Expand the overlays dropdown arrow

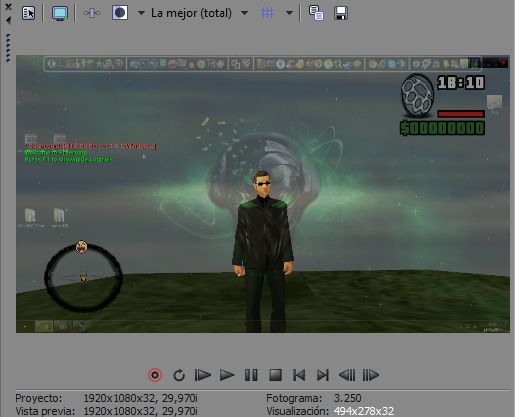click(289, 13)
